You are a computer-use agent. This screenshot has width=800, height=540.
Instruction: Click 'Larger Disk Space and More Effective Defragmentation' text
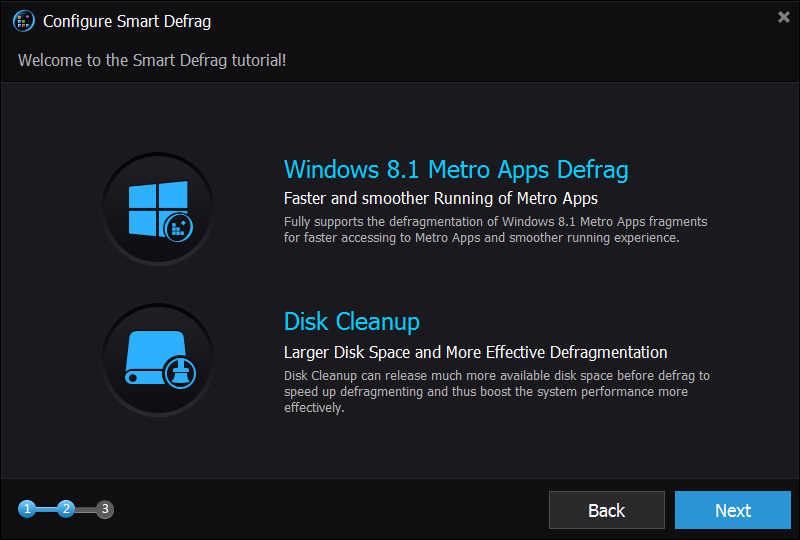pyautogui.click(x=476, y=352)
